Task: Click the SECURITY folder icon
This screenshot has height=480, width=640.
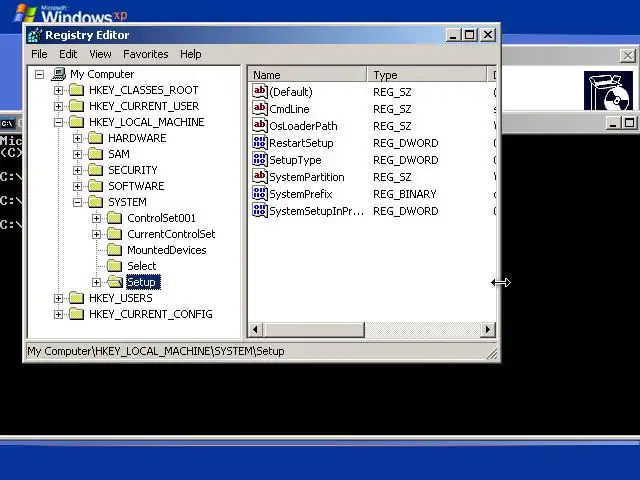Action: [x=96, y=170]
